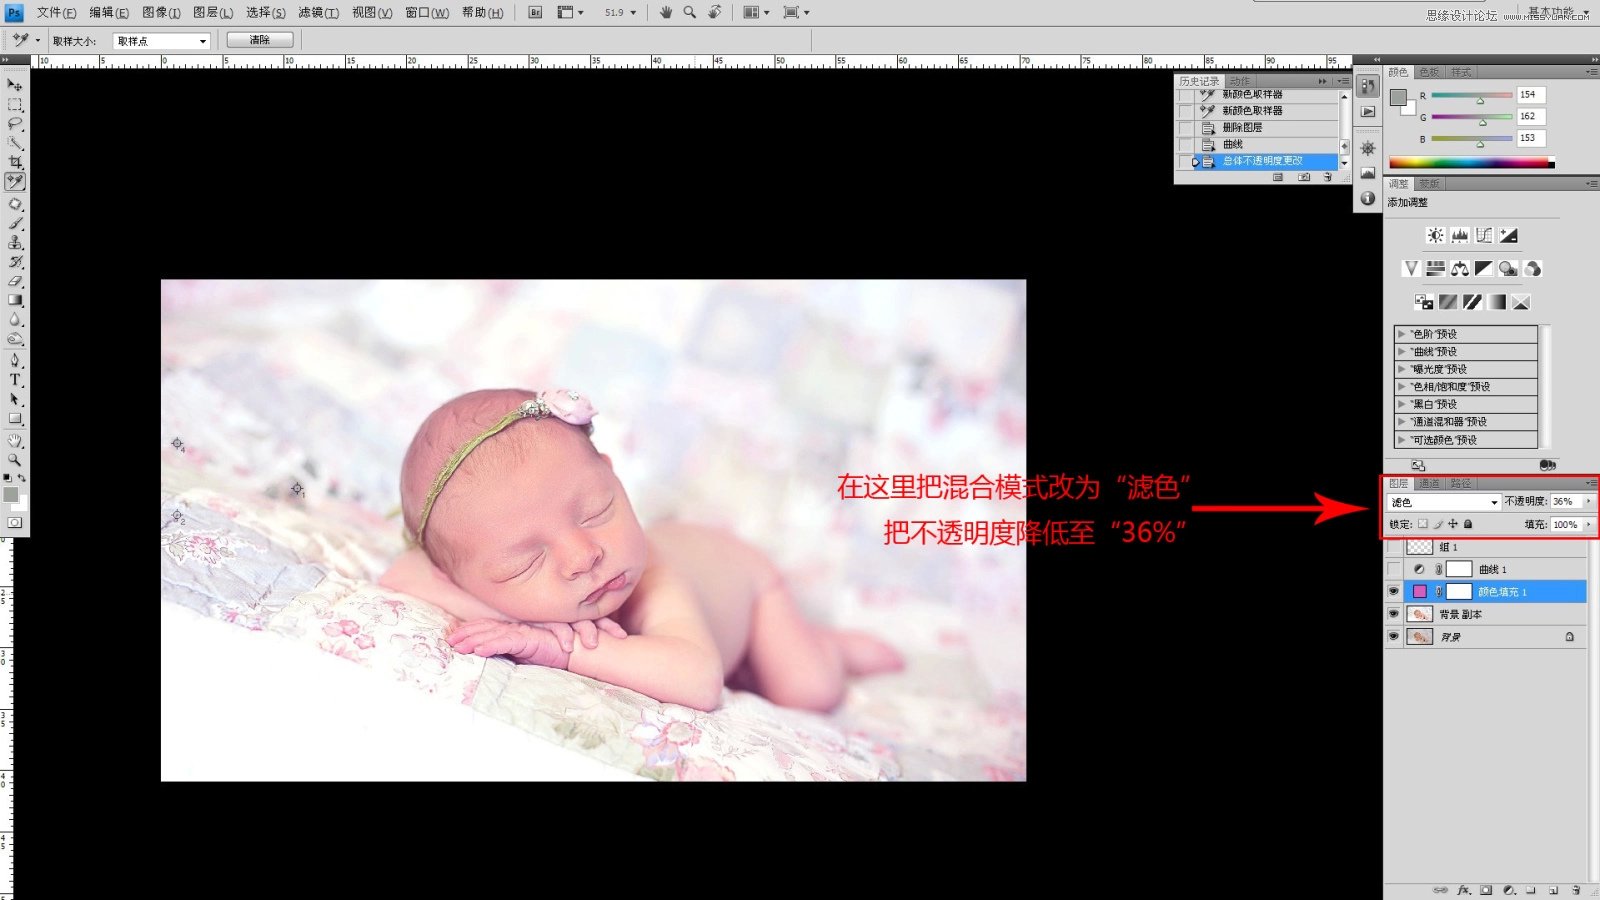Viewport: 1600px width, 900px height.
Task: Add a Curves adjustment from the Adjustments panel
Action: 1484,235
